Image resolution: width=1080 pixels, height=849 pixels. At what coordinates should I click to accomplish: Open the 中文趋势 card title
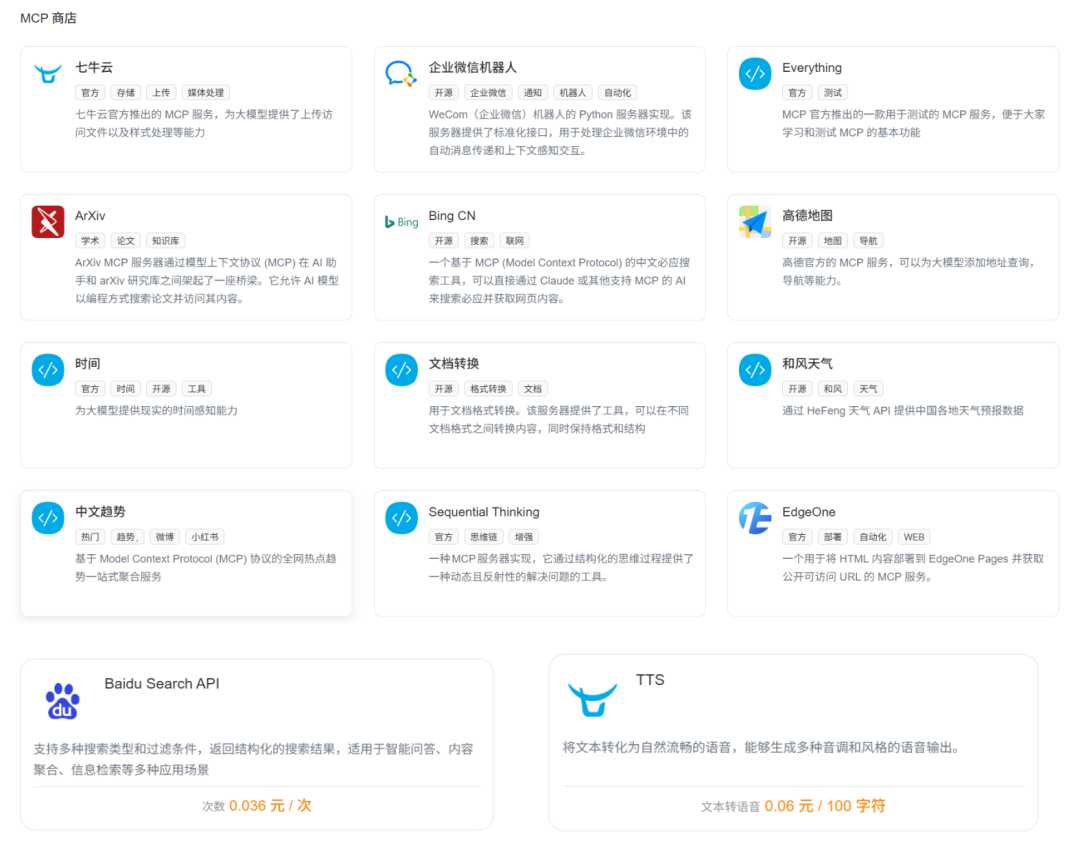101,512
